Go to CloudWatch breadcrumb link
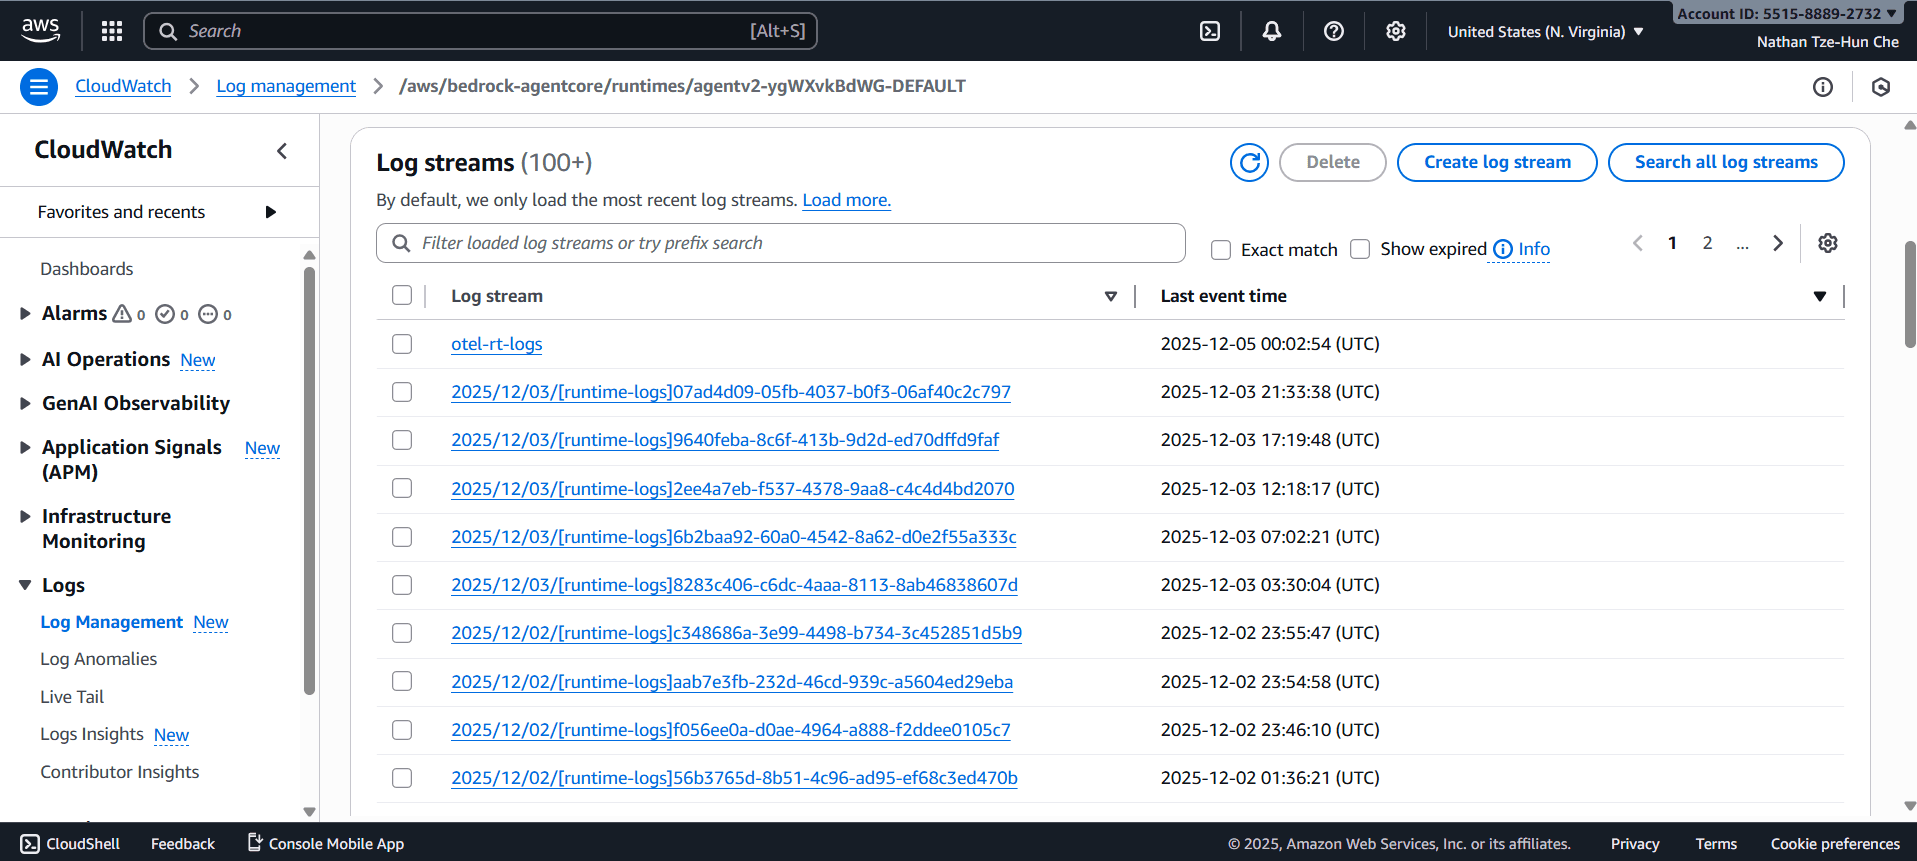Screen dimensions: 1917x861 point(123,86)
